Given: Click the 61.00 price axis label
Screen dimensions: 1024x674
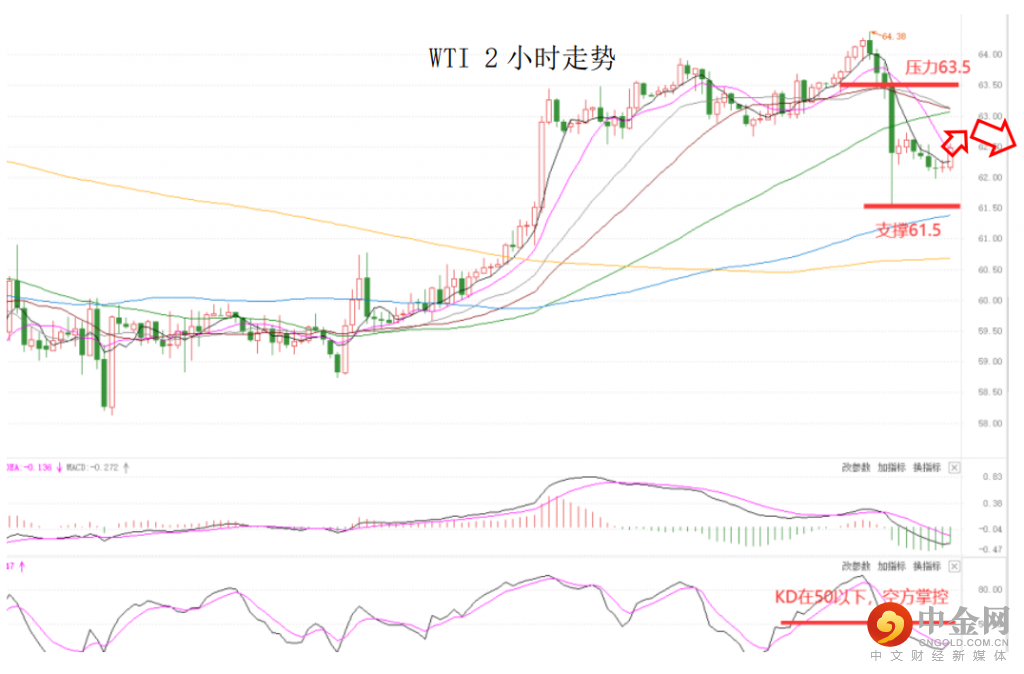Looking at the screenshot, I should [990, 239].
